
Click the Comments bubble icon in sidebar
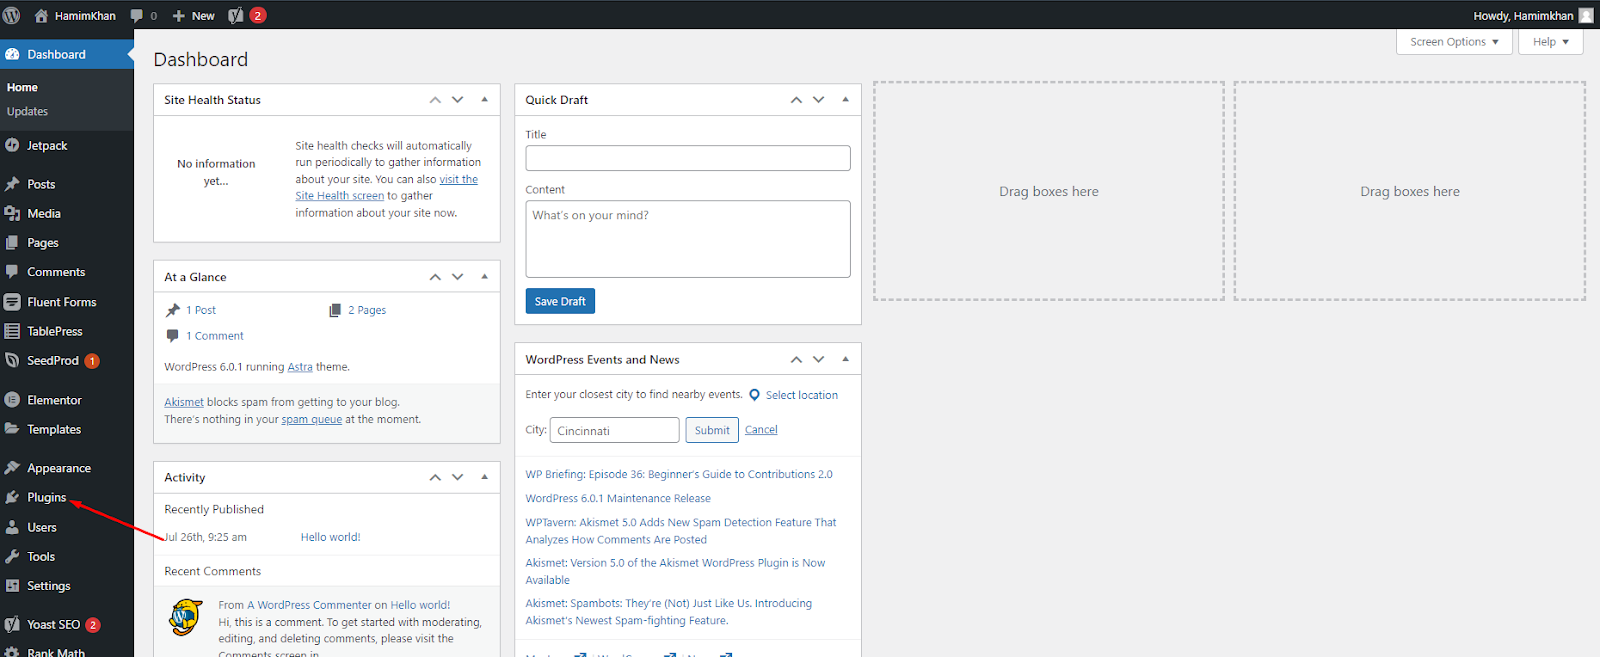tap(12, 271)
